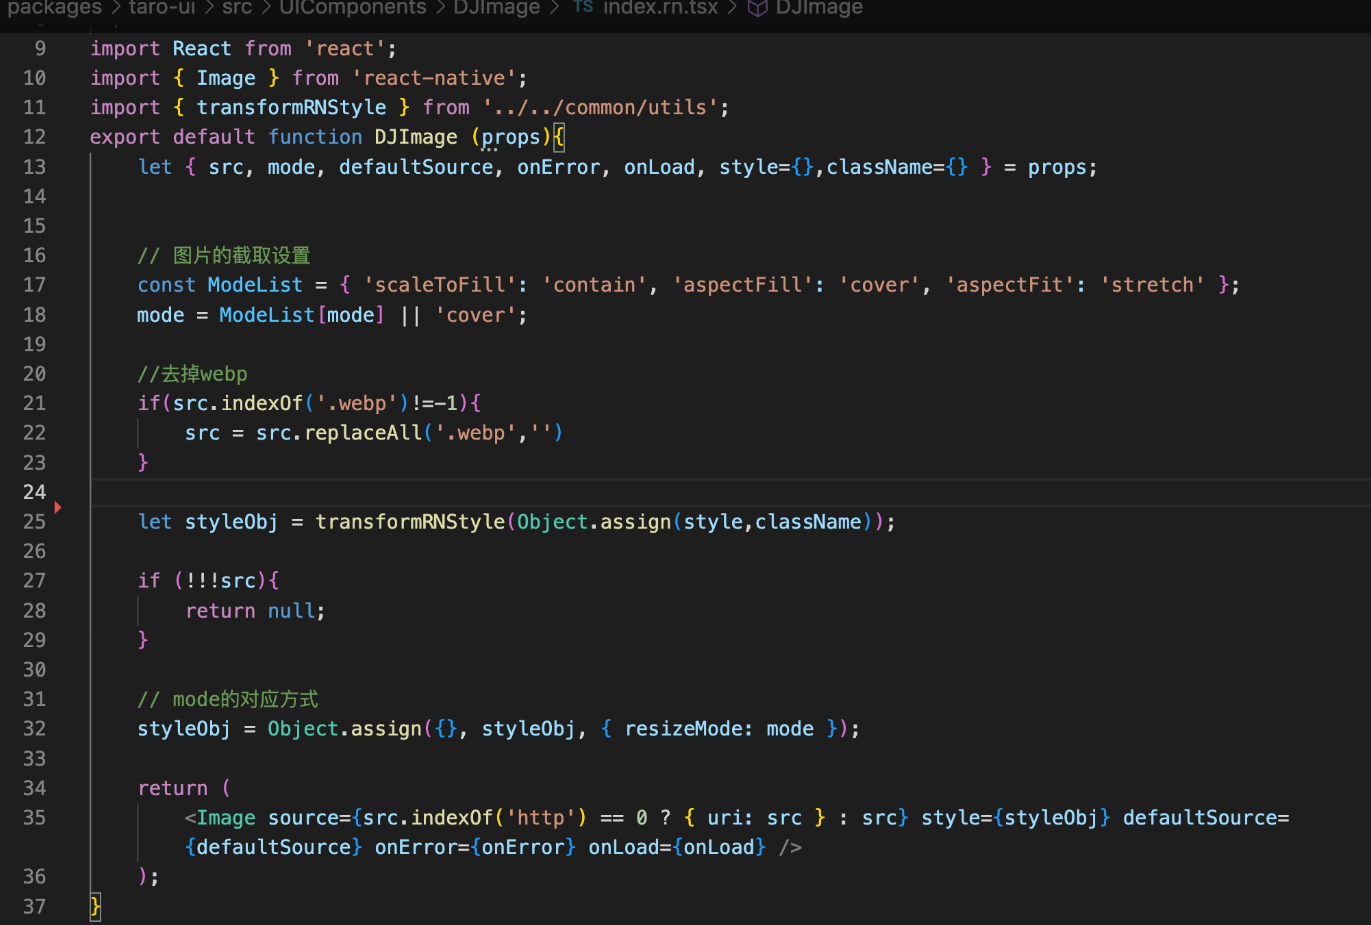Click the 'aspectFit' key string
Image resolution: width=1371 pixels, height=925 pixels.
tap(1010, 285)
